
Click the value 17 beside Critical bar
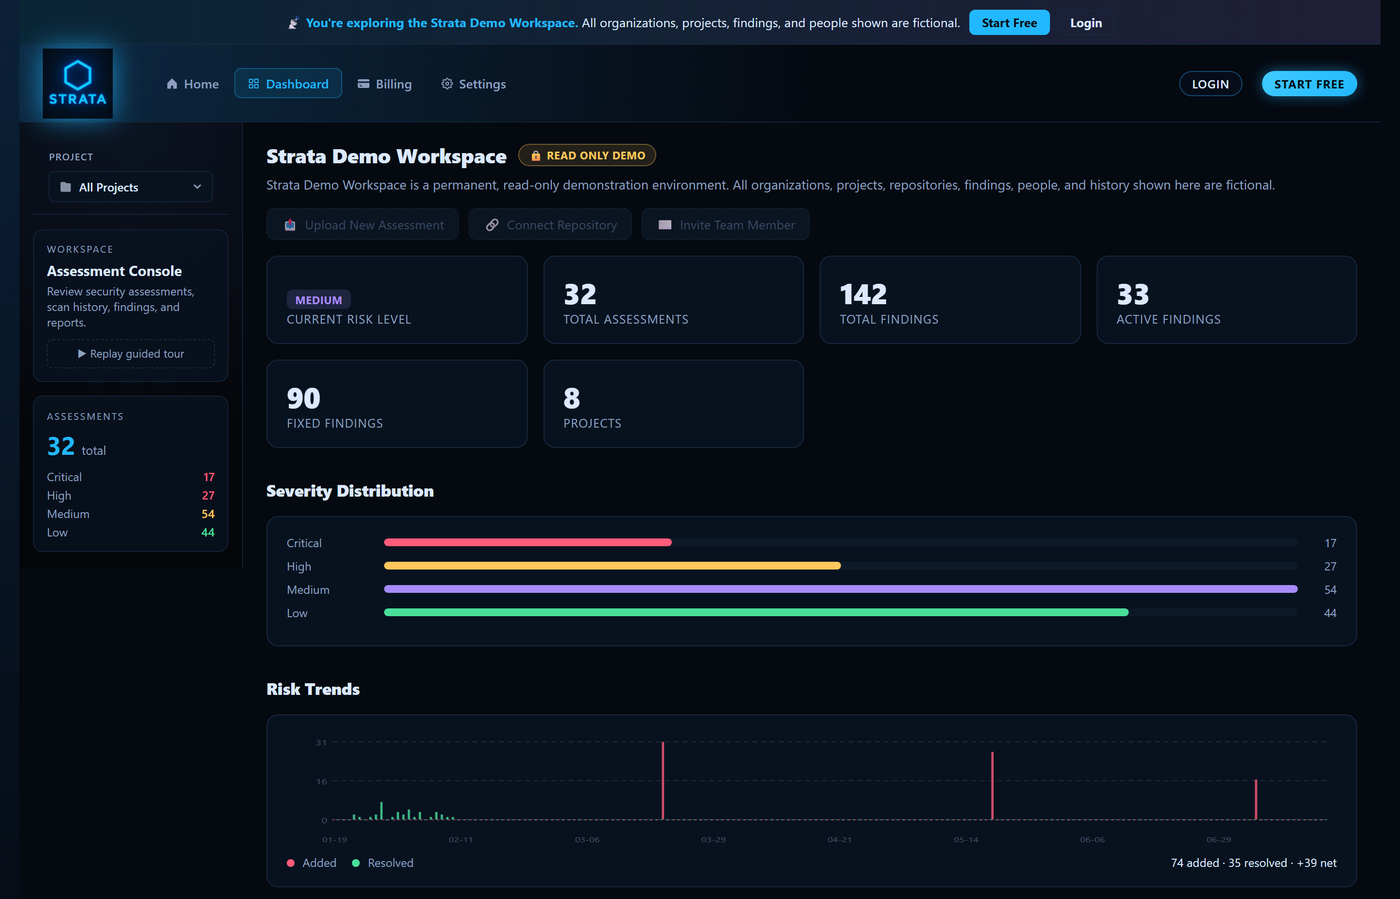1330,543
